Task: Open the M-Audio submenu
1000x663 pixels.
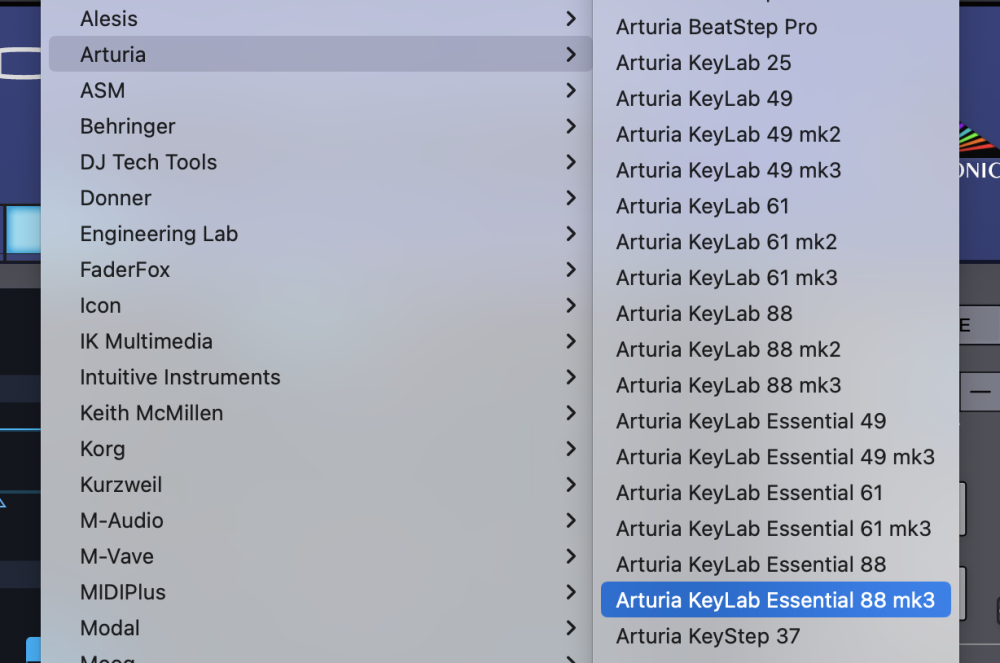Action: [121, 520]
